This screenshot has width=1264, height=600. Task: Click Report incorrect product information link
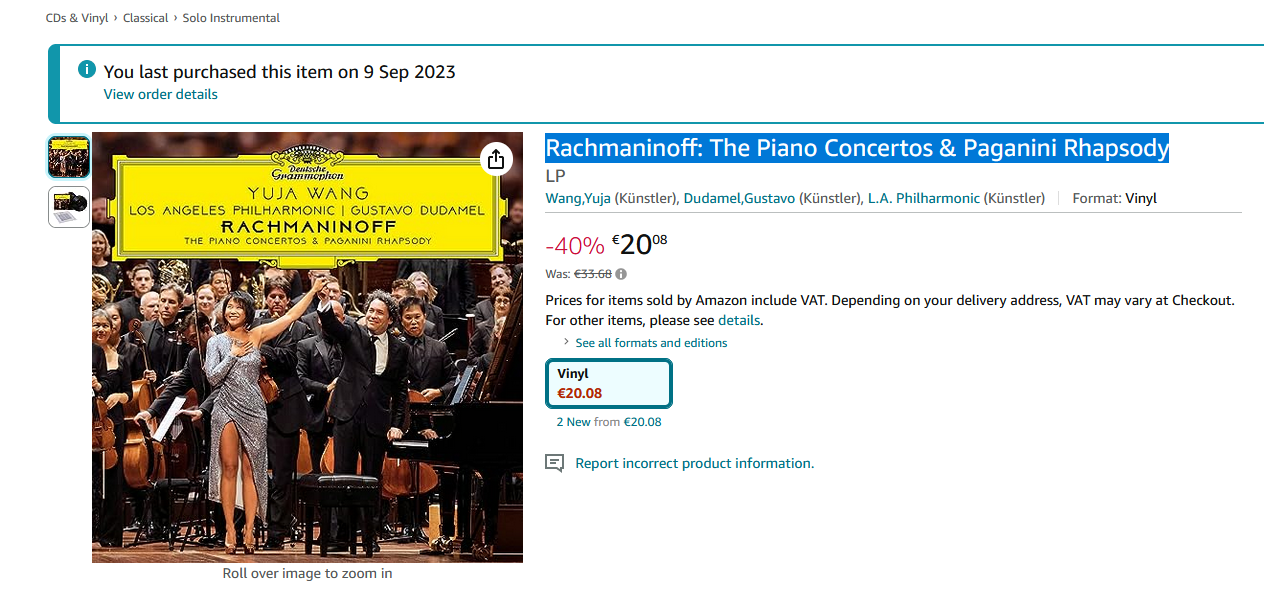click(695, 463)
